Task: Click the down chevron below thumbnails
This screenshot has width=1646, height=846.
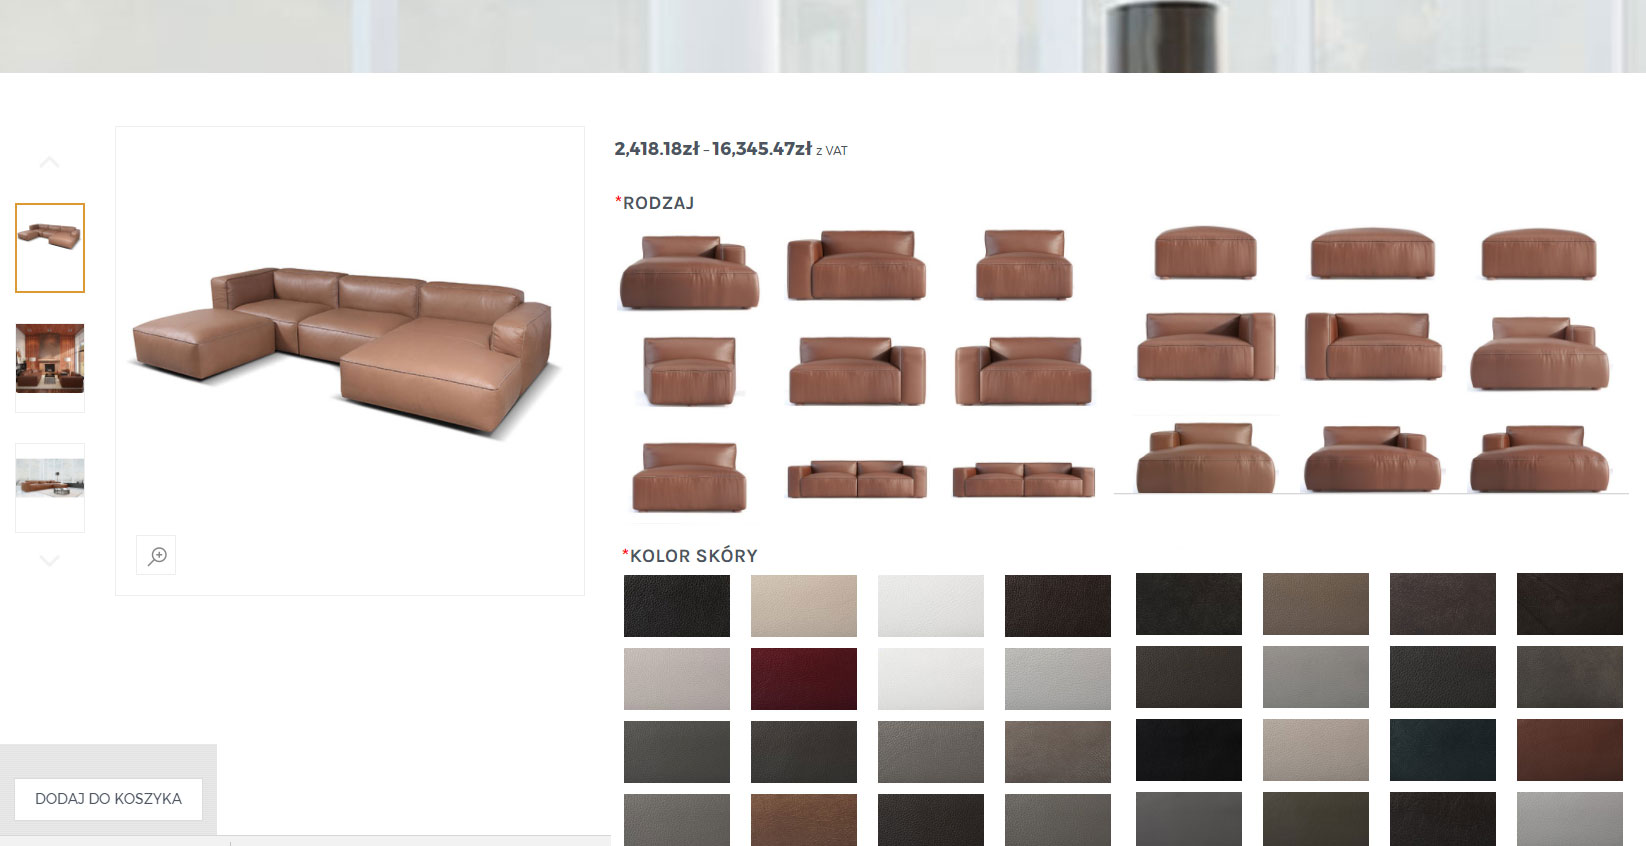Action: [x=50, y=561]
